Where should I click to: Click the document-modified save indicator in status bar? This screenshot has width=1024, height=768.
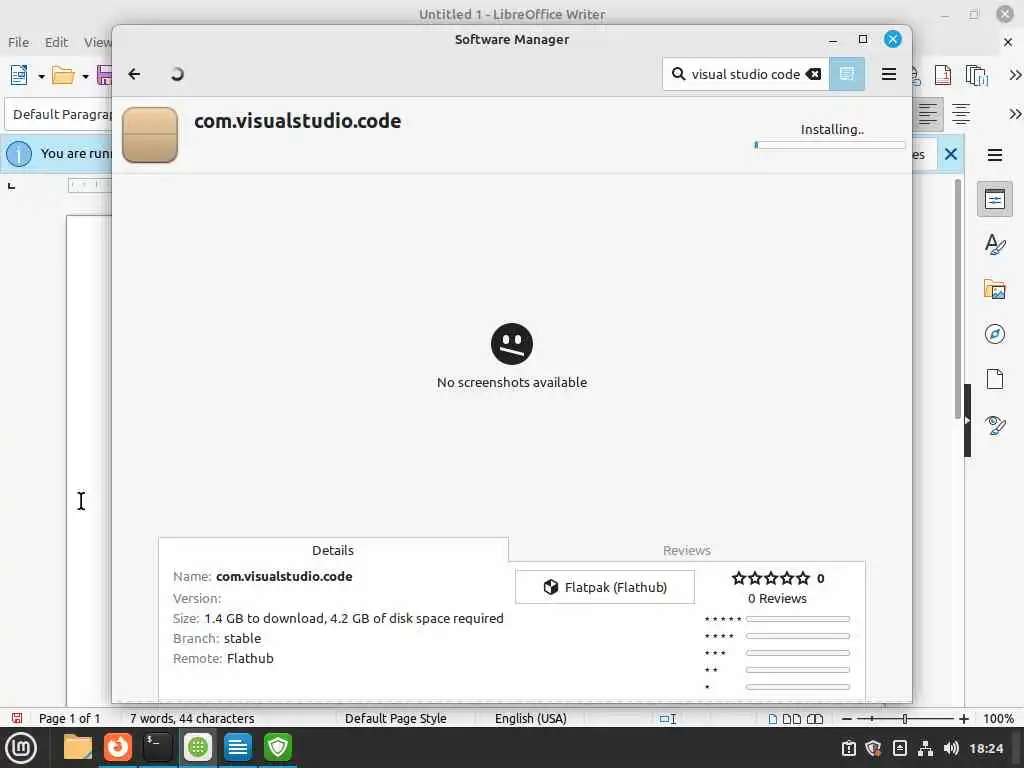[17, 718]
